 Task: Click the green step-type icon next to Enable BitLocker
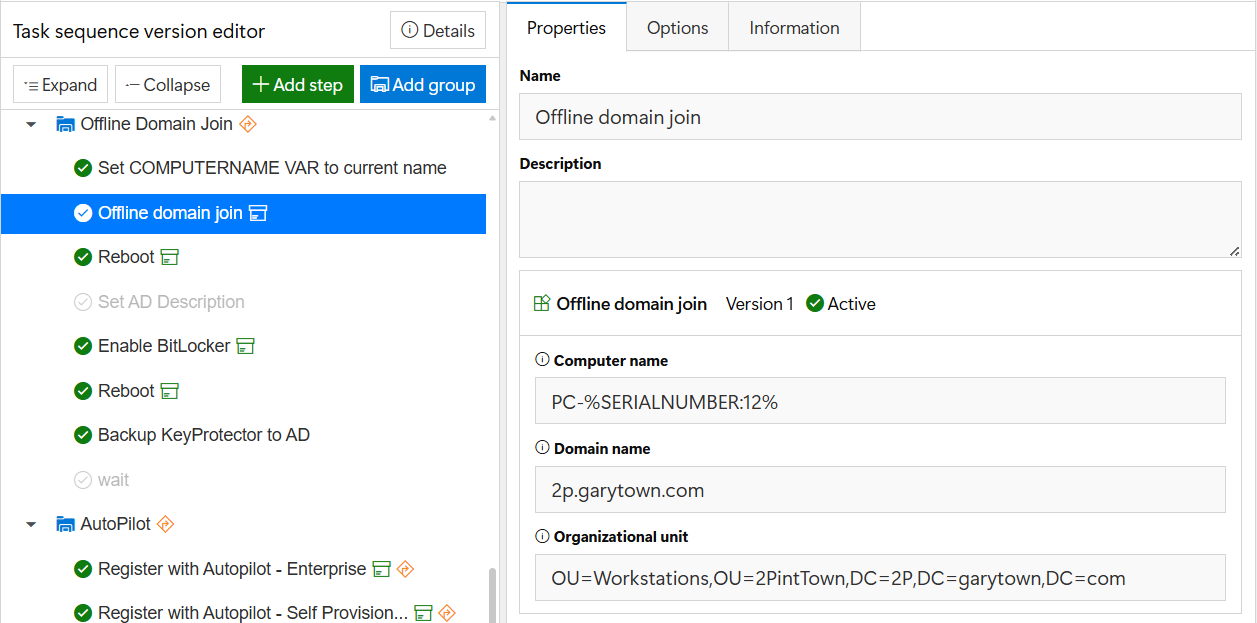[x=246, y=346]
